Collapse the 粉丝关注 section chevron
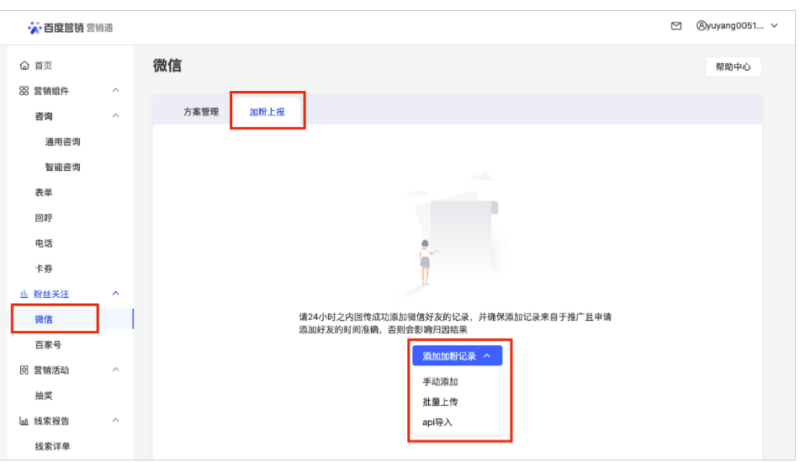The image size is (800, 463). pos(116,294)
